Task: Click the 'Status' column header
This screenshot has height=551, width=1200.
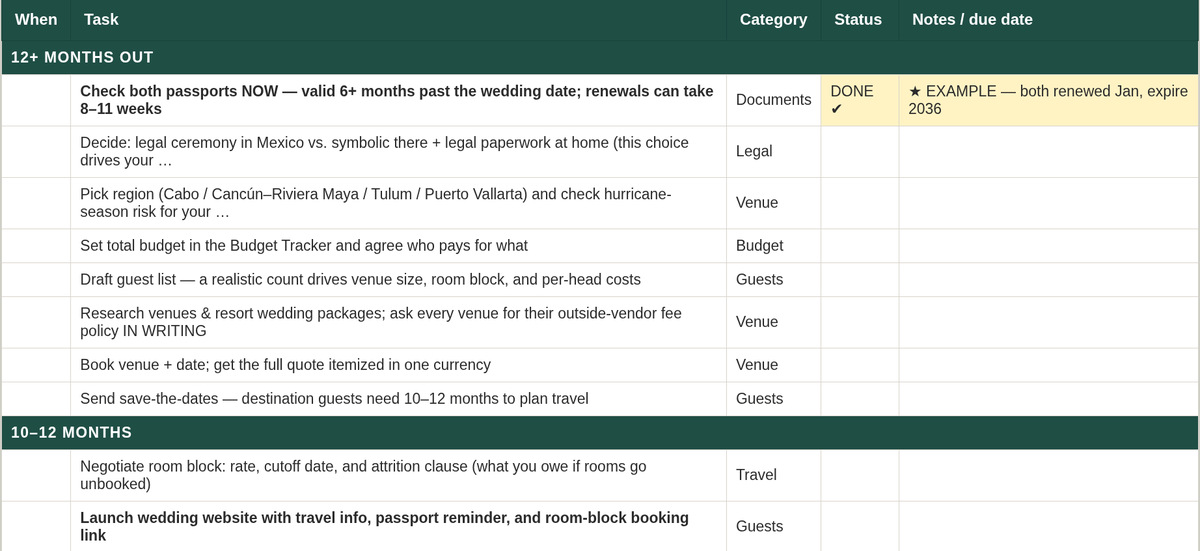Action: 858,20
